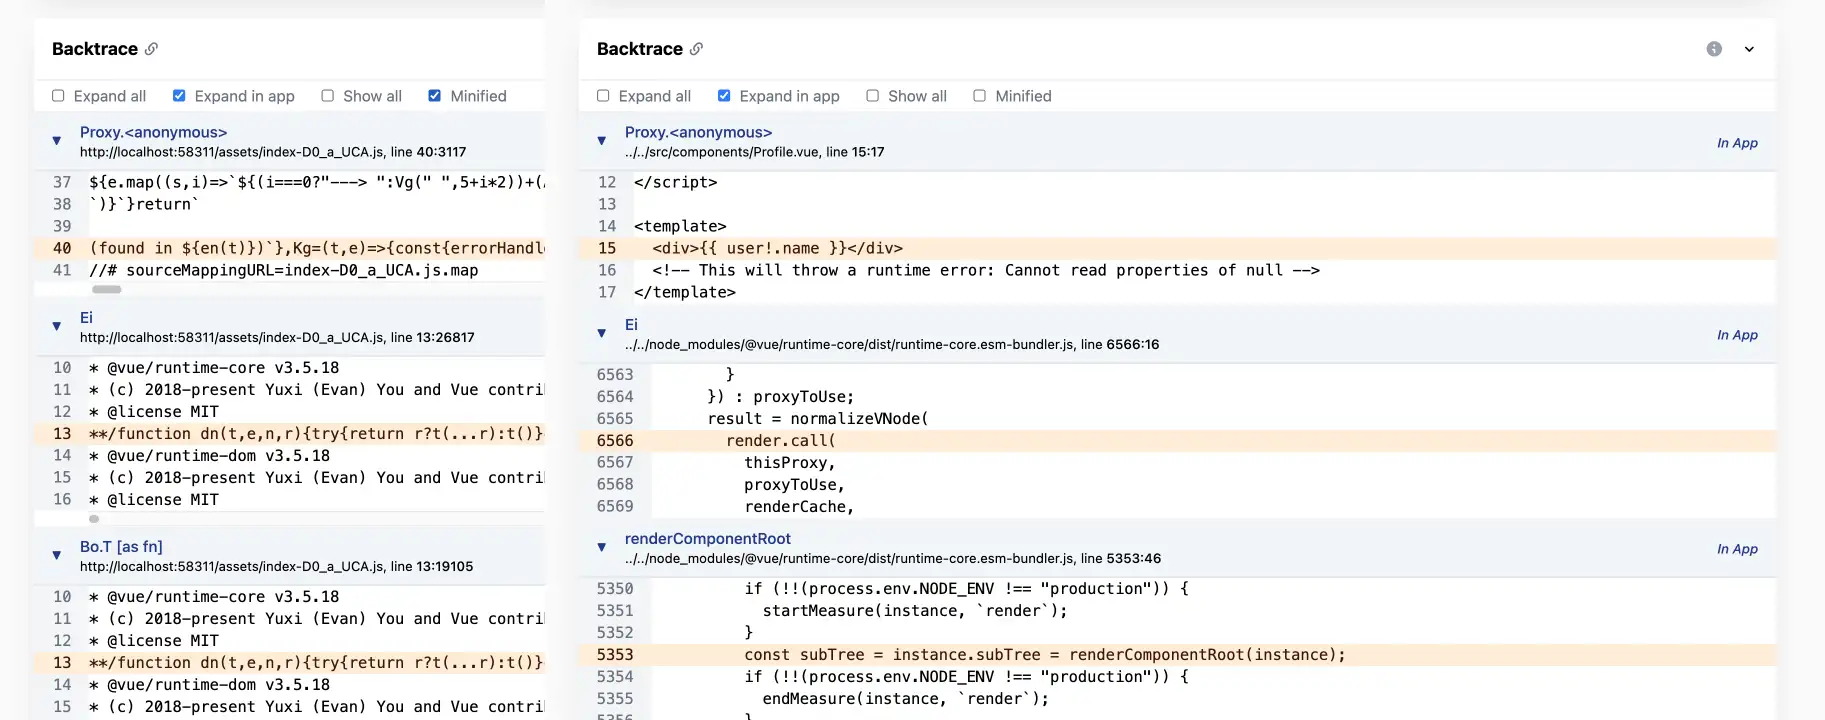
Task: Enable Show all checkbox in right panel
Action: (872, 96)
